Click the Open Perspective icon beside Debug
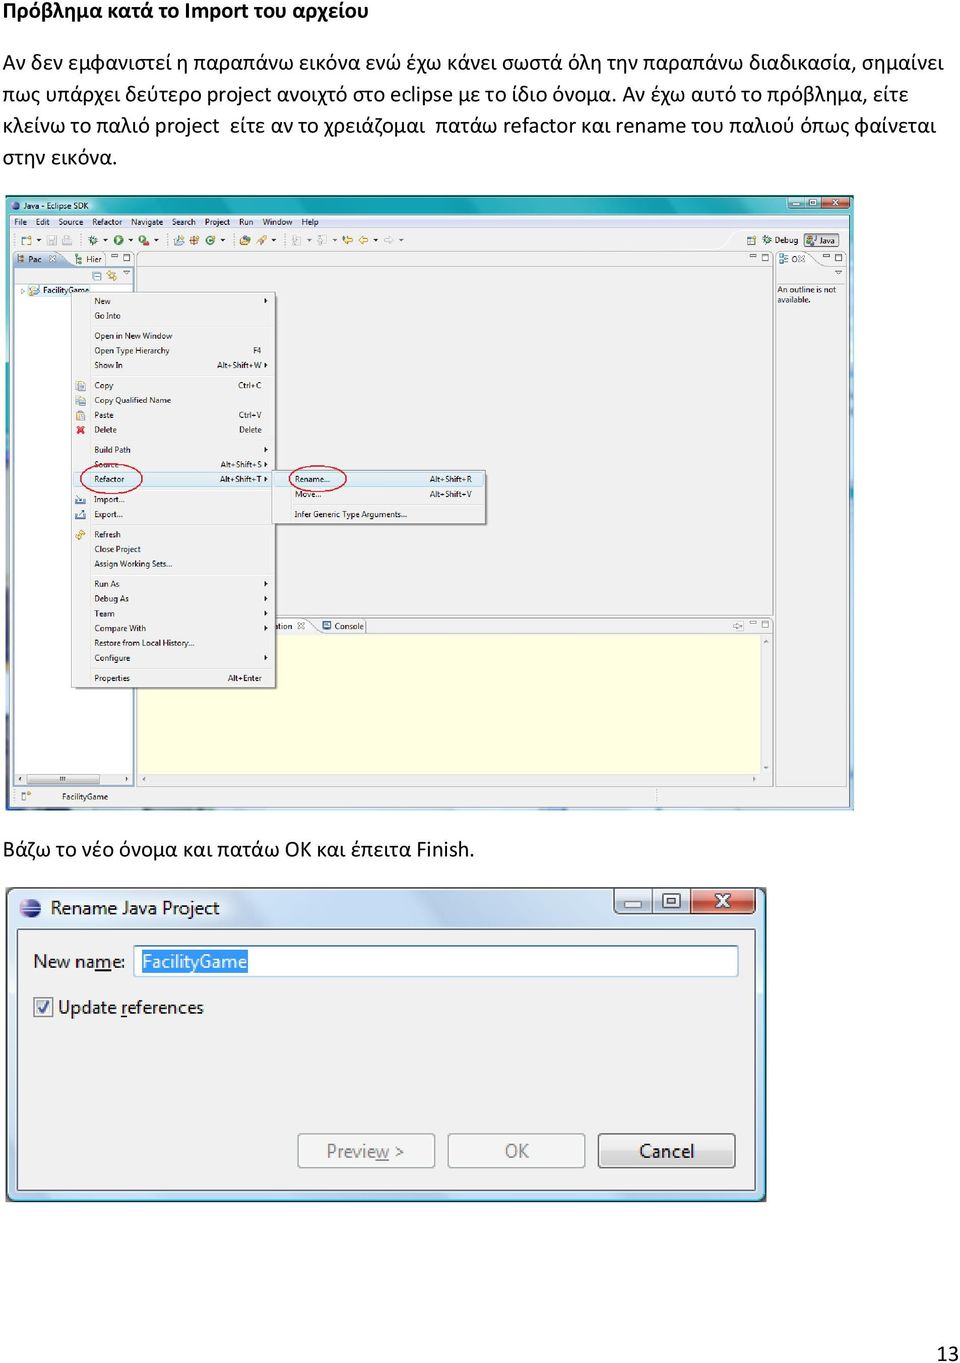Screen dimensions: 960x1363 pyautogui.click(x=751, y=241)
